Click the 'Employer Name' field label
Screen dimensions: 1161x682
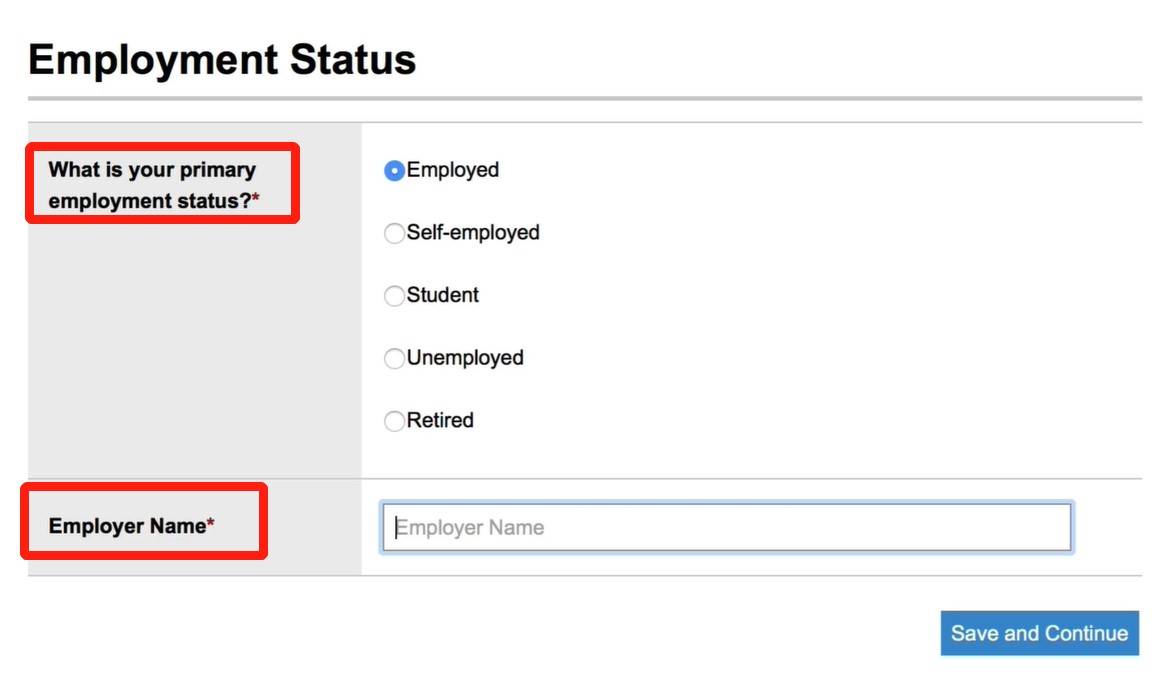point(127,526)
